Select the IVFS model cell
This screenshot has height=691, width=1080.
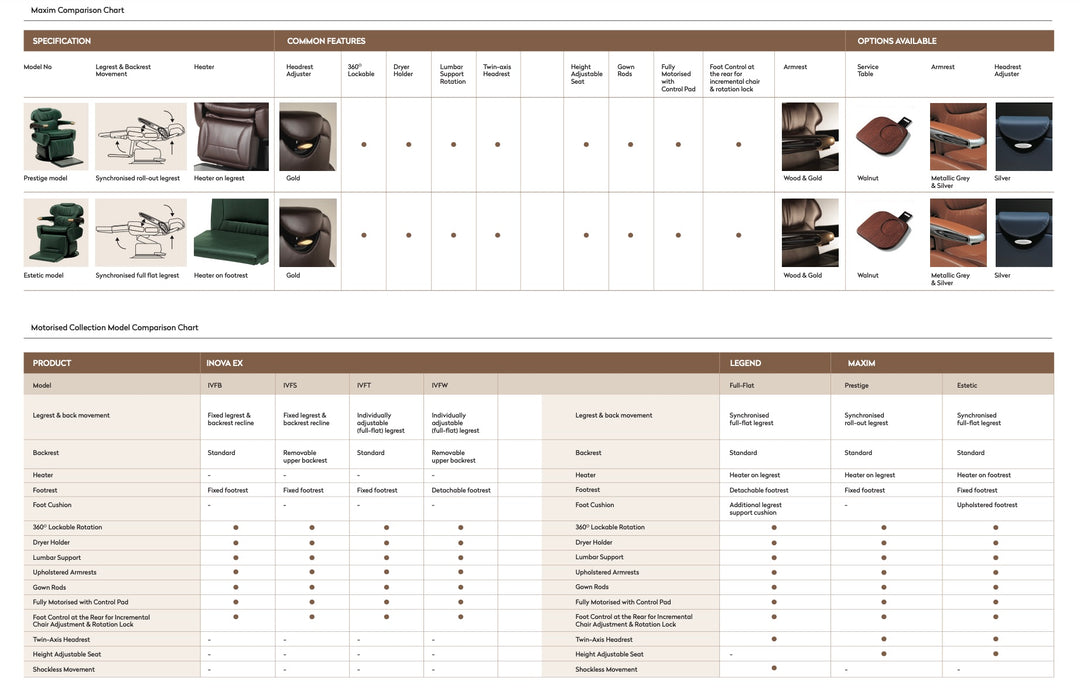pos(313,386)
